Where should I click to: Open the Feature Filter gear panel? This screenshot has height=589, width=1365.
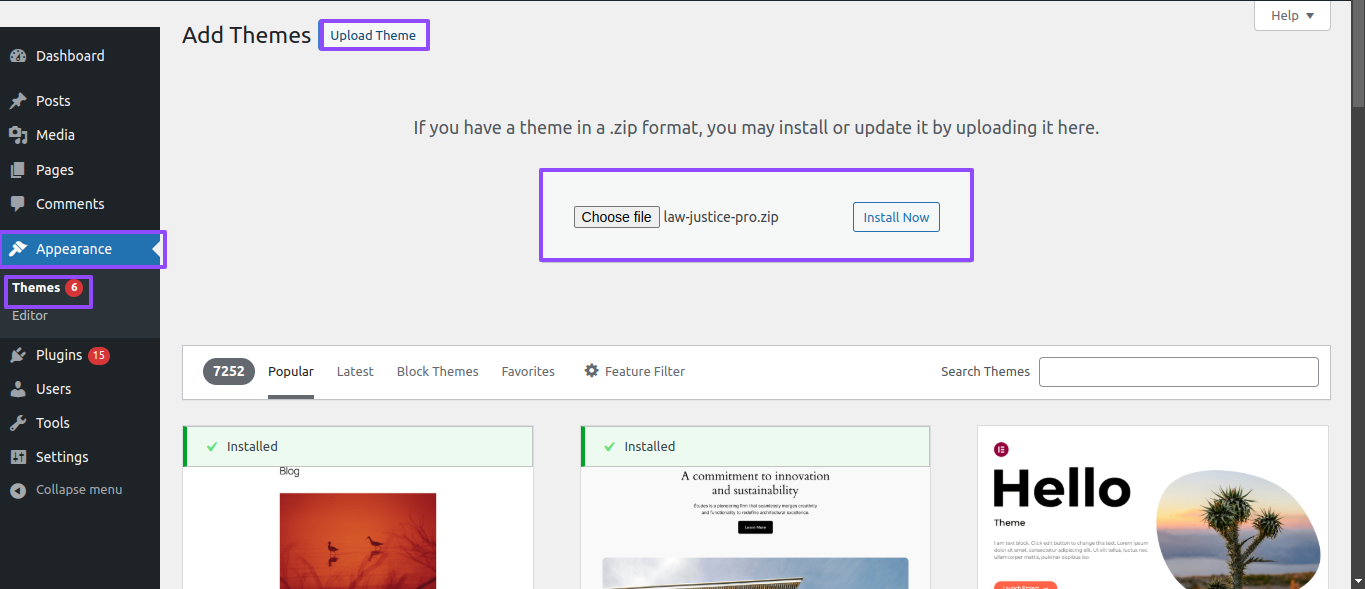pos(635,371)
